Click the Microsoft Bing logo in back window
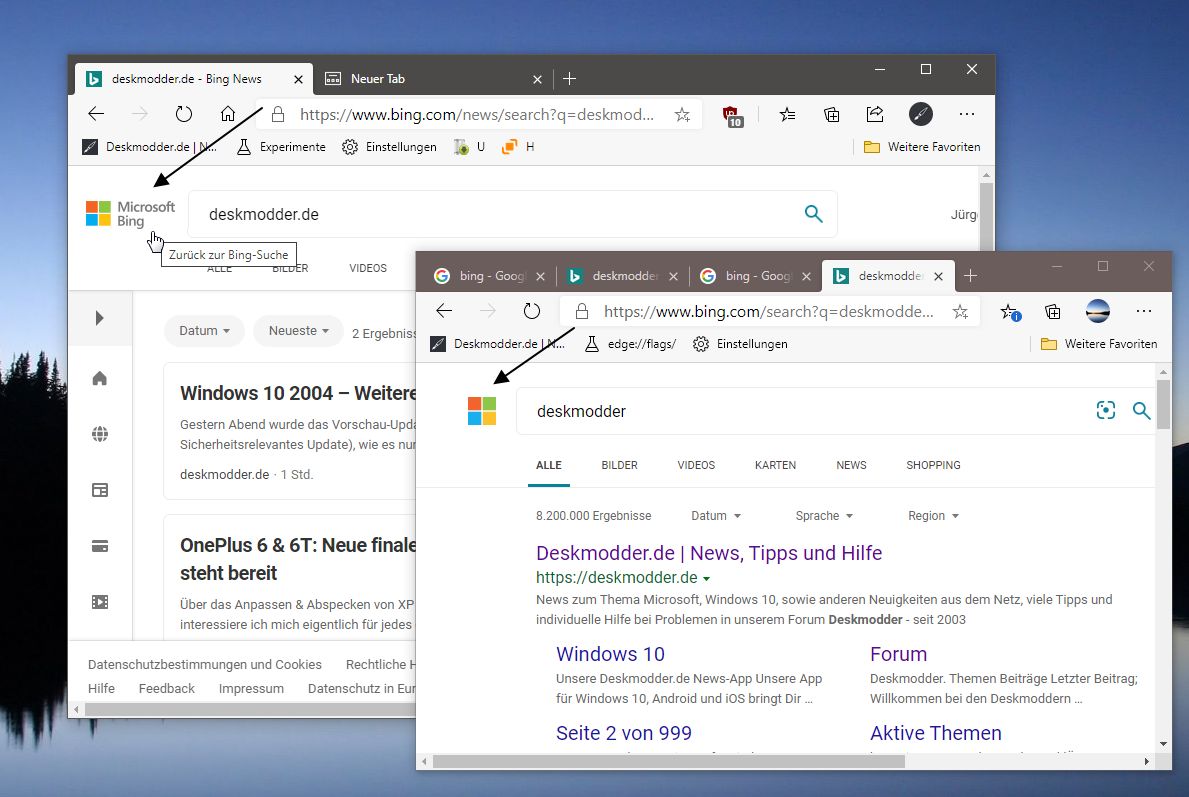1189x797 pixels. pos(130,214)
